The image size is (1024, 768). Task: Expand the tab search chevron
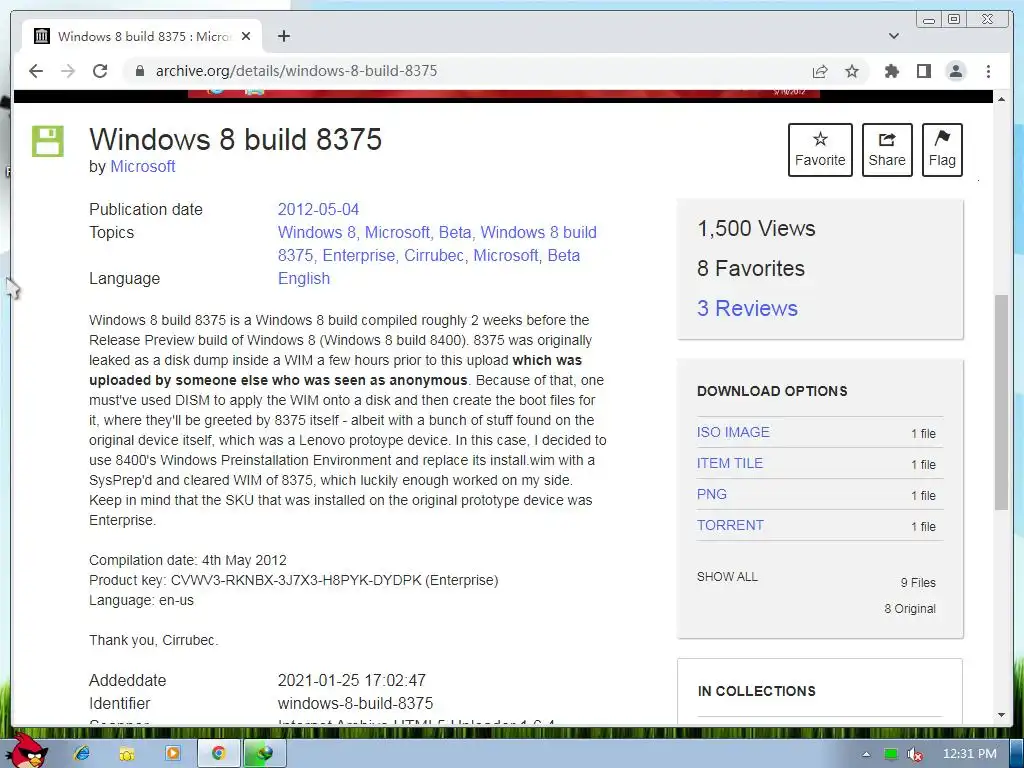click(x=894, y=36)
